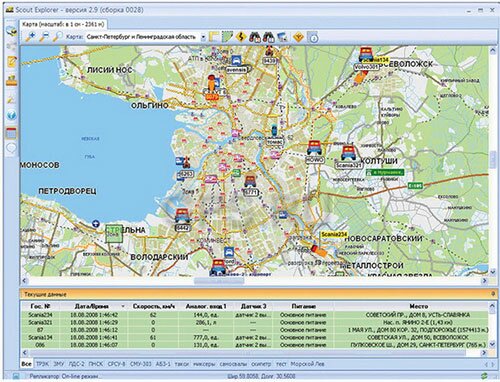This screenshot has width=500, height=382.
Task: Click the winding road sign icon
Action: click(241, 37)
